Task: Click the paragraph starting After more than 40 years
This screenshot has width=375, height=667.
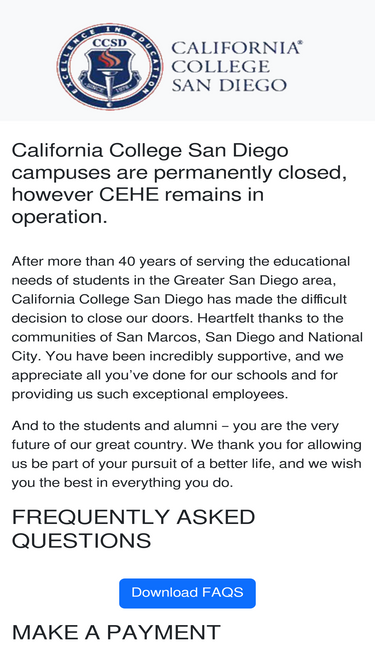Action: (187, 328)
